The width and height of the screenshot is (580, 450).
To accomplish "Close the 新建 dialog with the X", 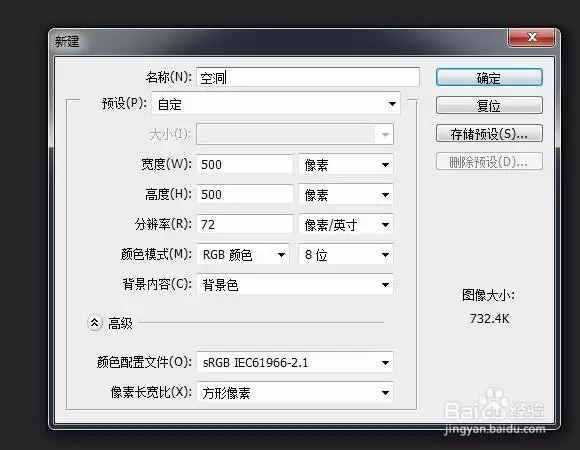I will coord(532,37).
